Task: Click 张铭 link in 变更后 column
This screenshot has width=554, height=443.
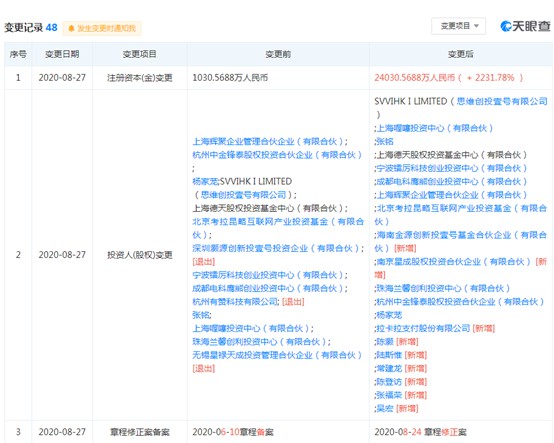Action: coord(385,142)
